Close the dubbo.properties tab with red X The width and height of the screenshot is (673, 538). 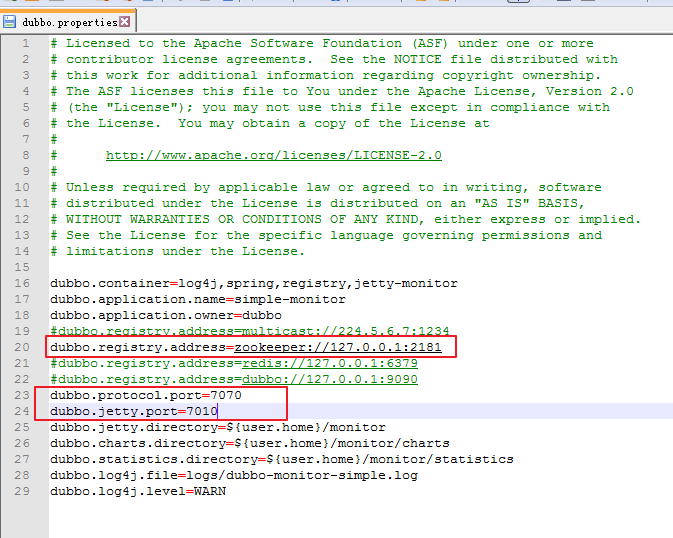pyautogui.click(x=124, y=21)
